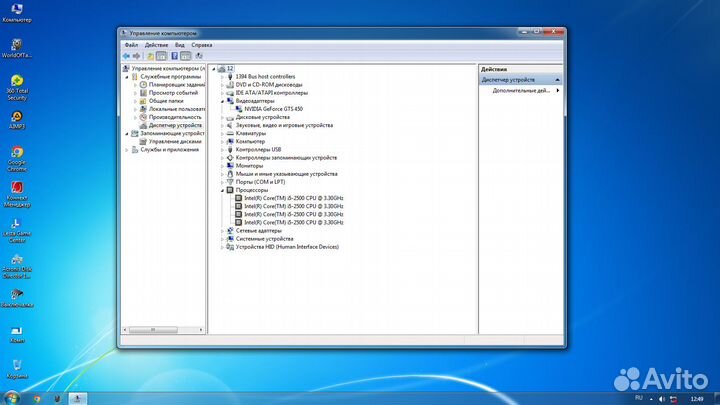Expand the Сетевые адаптеры node
Image resolution: width=720 pixels, height=405 pixels.
223,231
